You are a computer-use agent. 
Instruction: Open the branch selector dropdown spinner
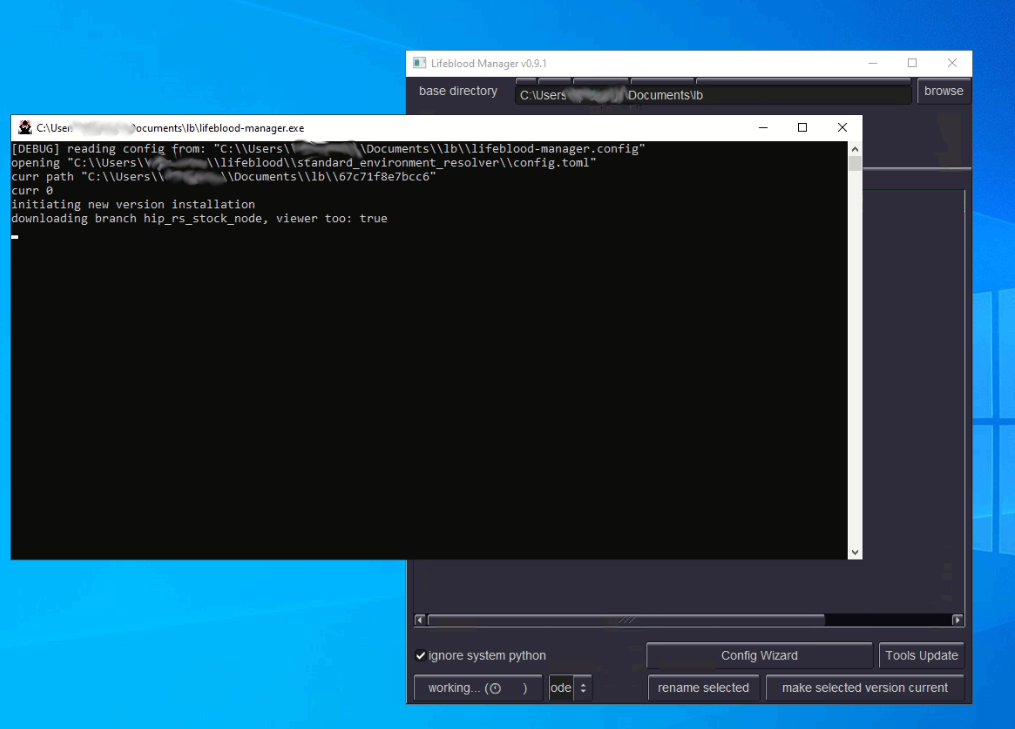tap(582, 688)
